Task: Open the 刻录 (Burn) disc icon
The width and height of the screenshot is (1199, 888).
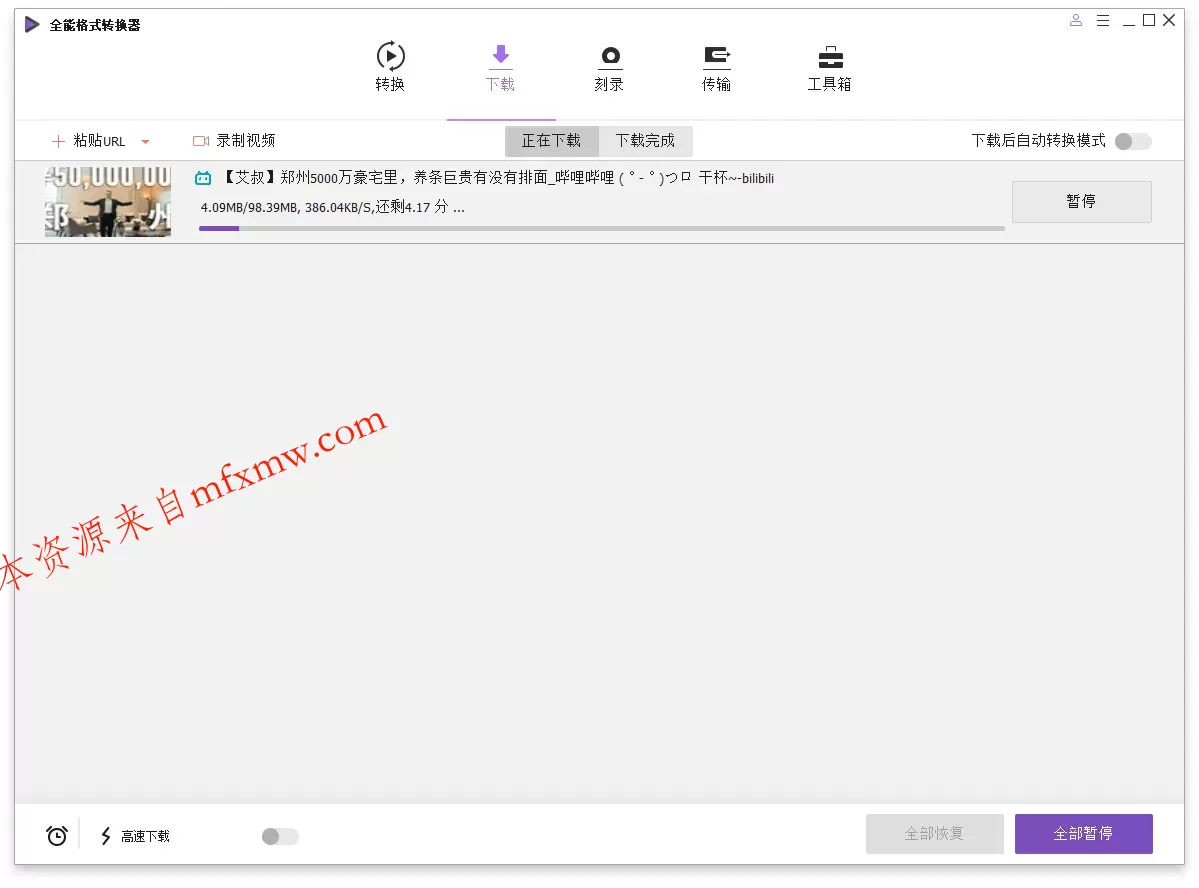Action: (609, 57)
